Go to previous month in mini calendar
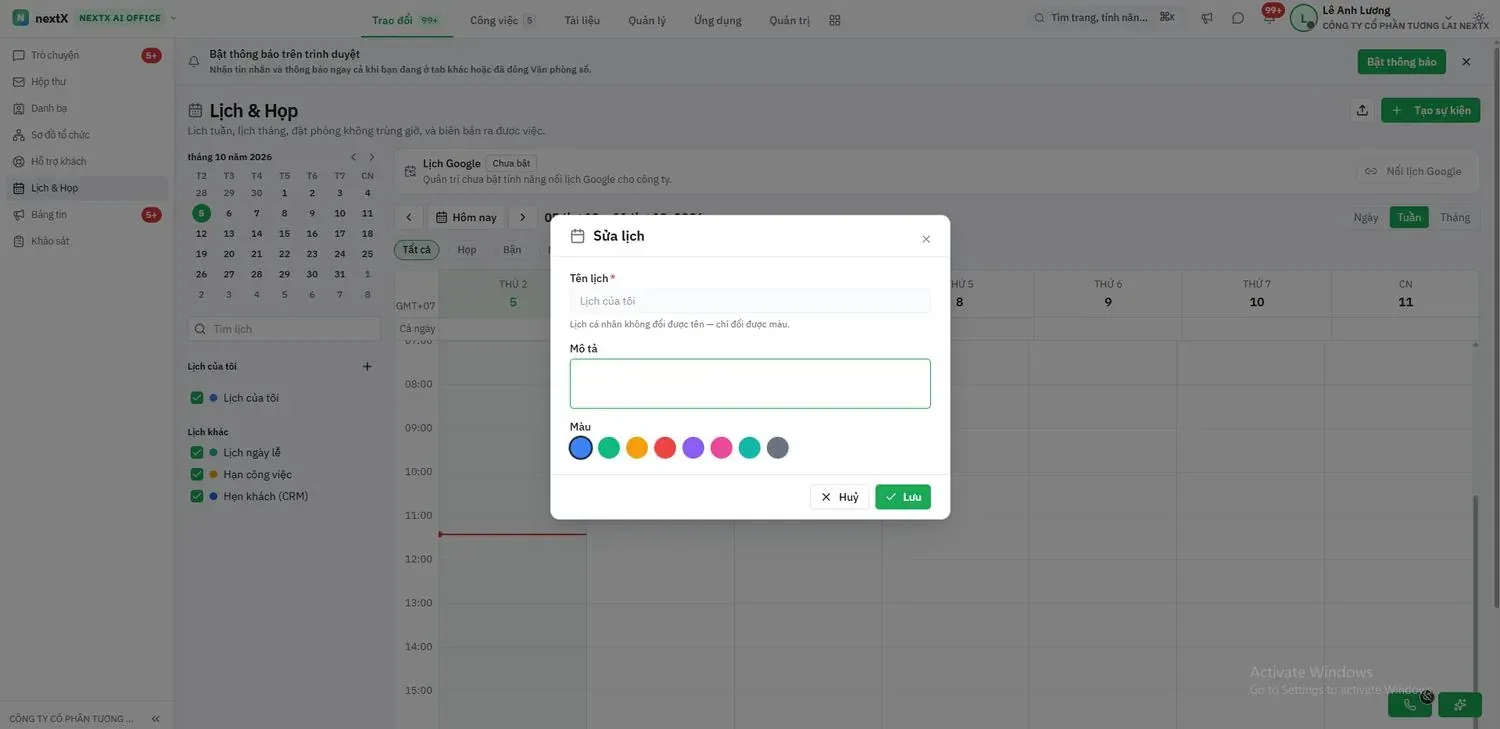This screenshot has height=729, width=1500. [353, 157]
